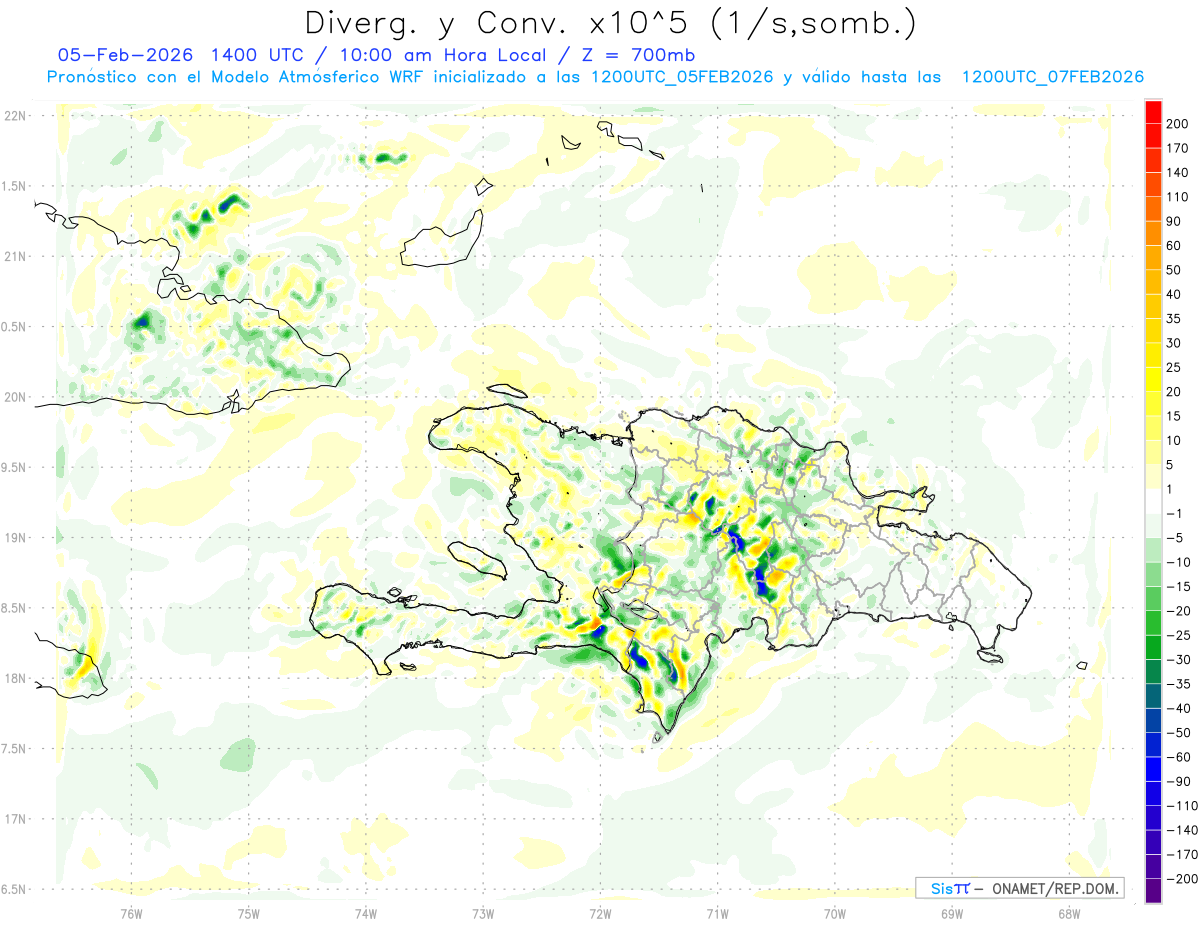Screen dimensions: 1200x927
Task: Select the pale yellow swatch between 5 and 10
Action: coord(1153,453)
